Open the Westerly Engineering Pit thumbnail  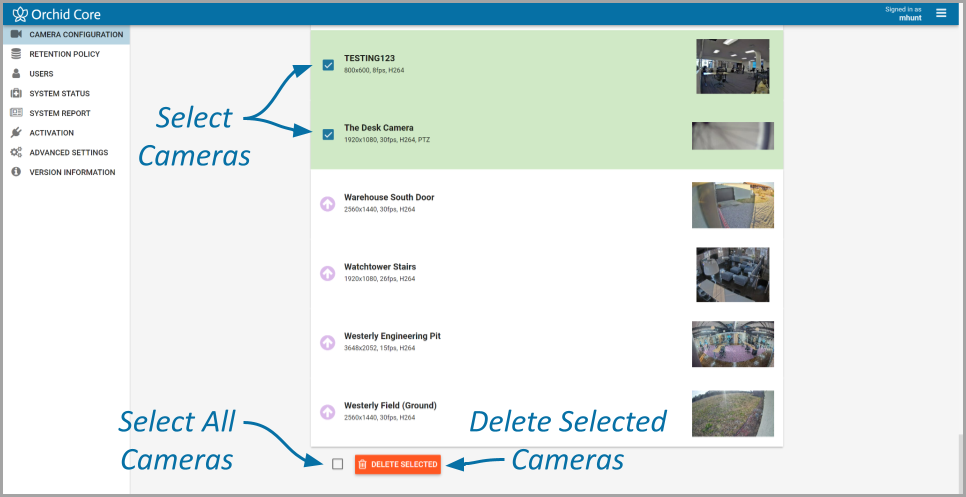click(733, 344)
